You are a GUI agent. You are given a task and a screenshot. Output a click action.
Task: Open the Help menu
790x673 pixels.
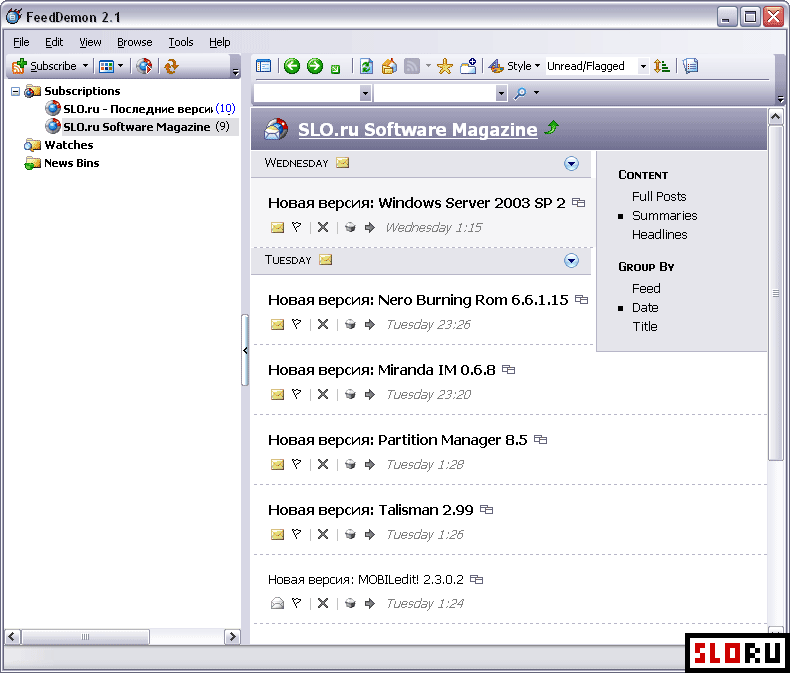pyautogui.click(x=220, y=42)
